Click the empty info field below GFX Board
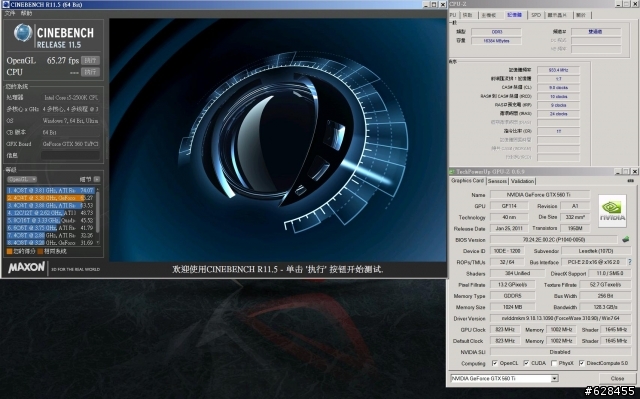 tap(70, 155)
